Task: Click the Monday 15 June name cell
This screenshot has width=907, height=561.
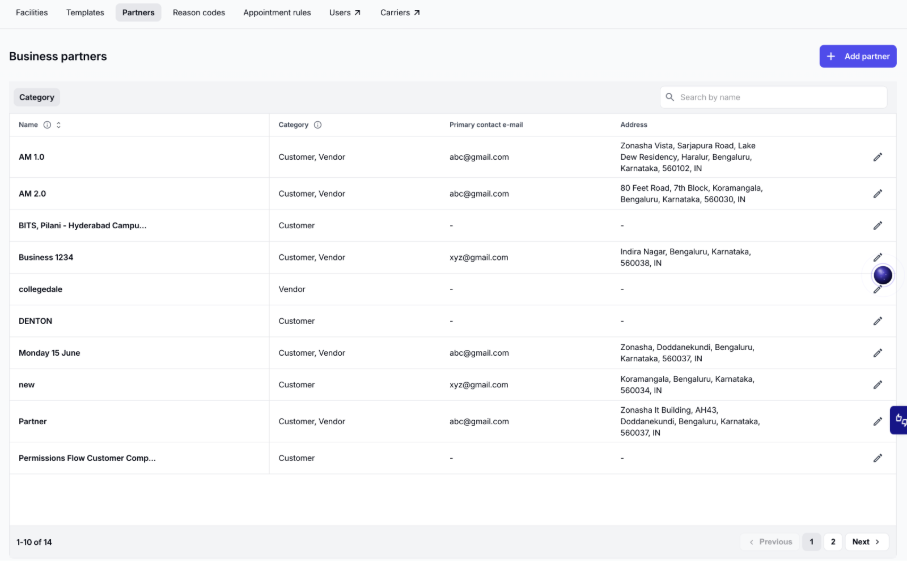Action: point(49,353)
